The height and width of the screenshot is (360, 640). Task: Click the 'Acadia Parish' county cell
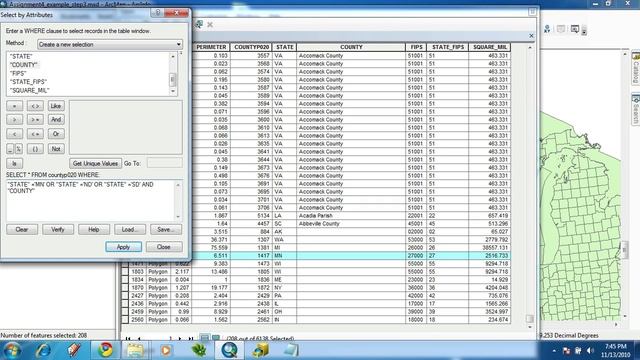click(351, 216)
